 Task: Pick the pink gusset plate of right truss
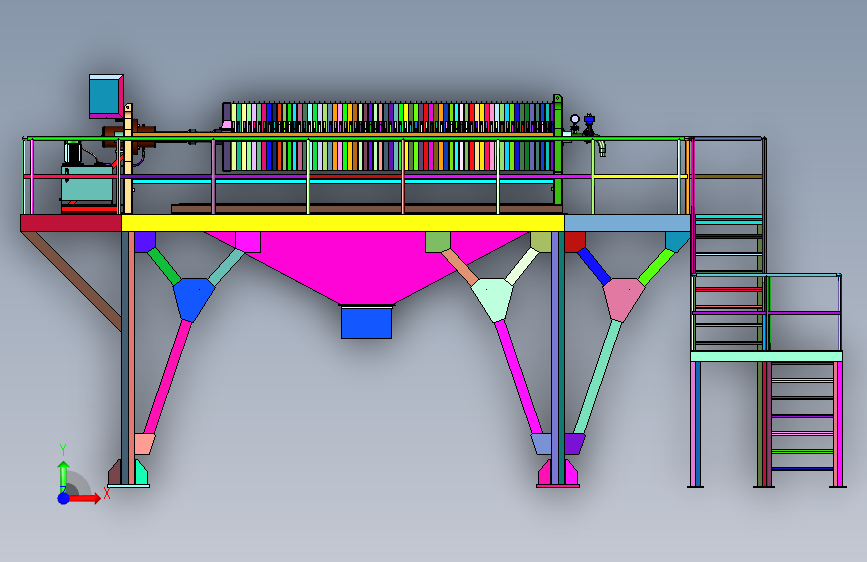623,299
